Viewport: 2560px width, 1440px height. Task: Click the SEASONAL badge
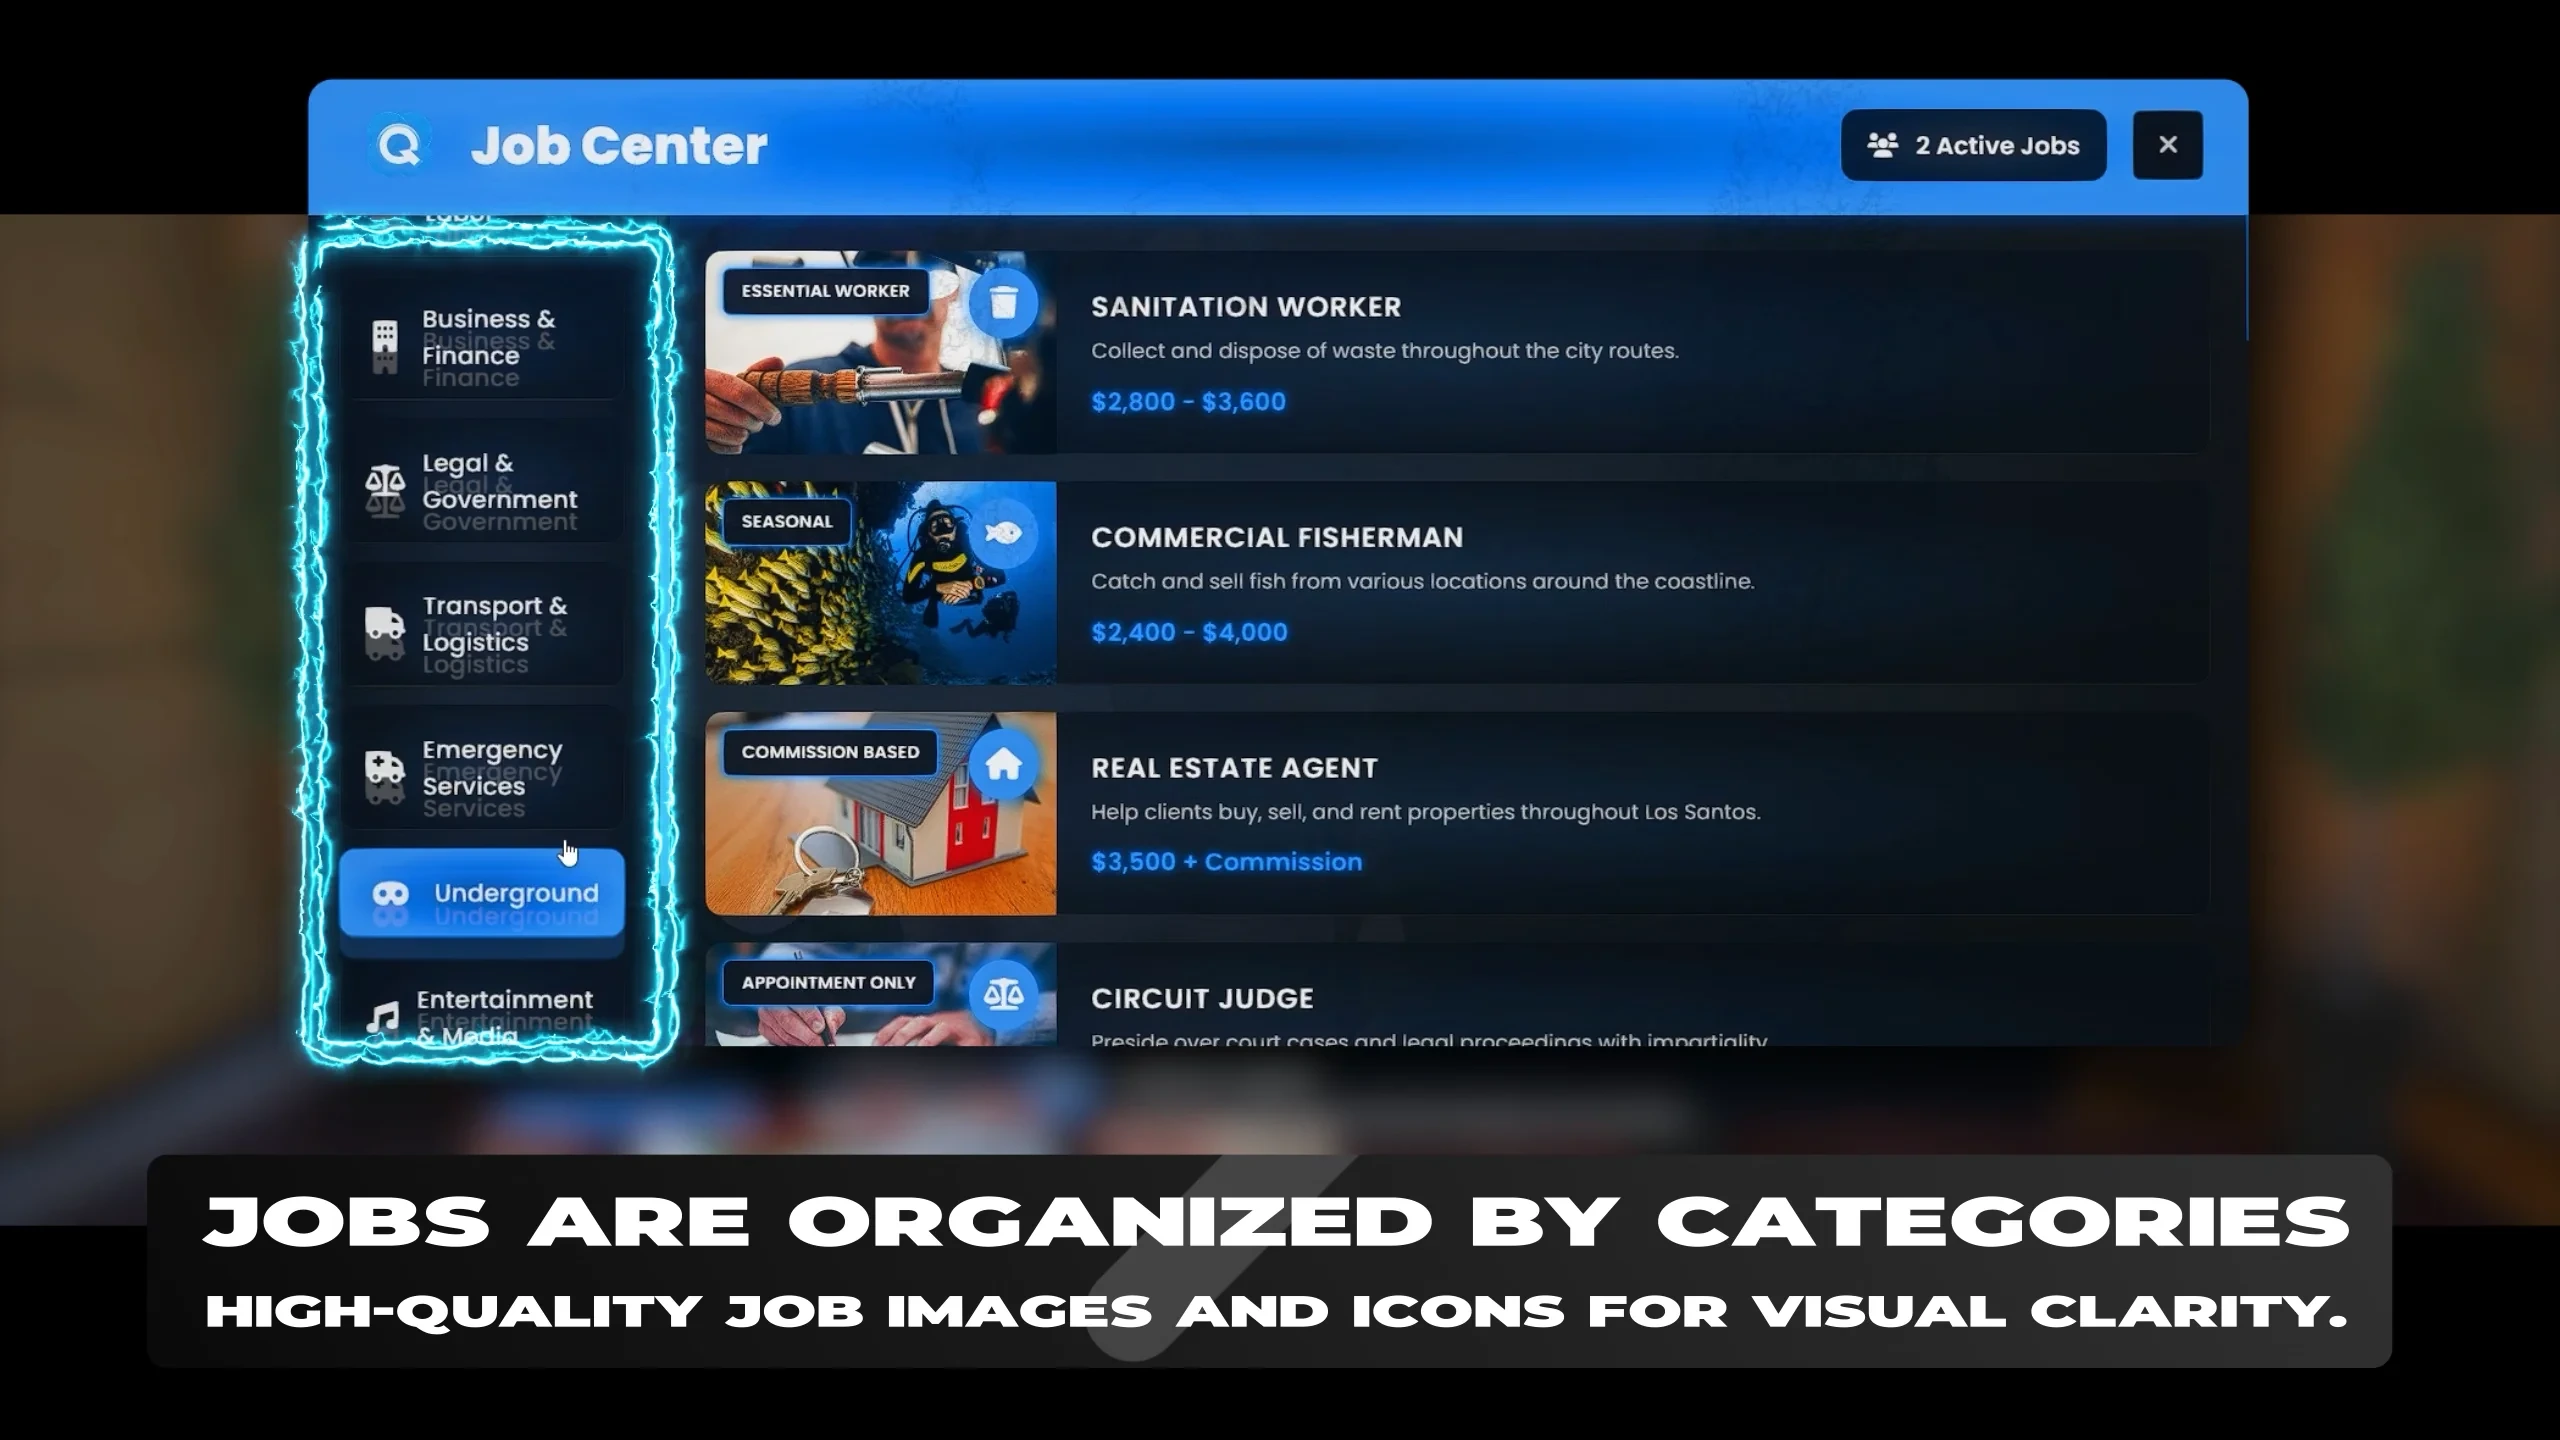tap(787, 521)
